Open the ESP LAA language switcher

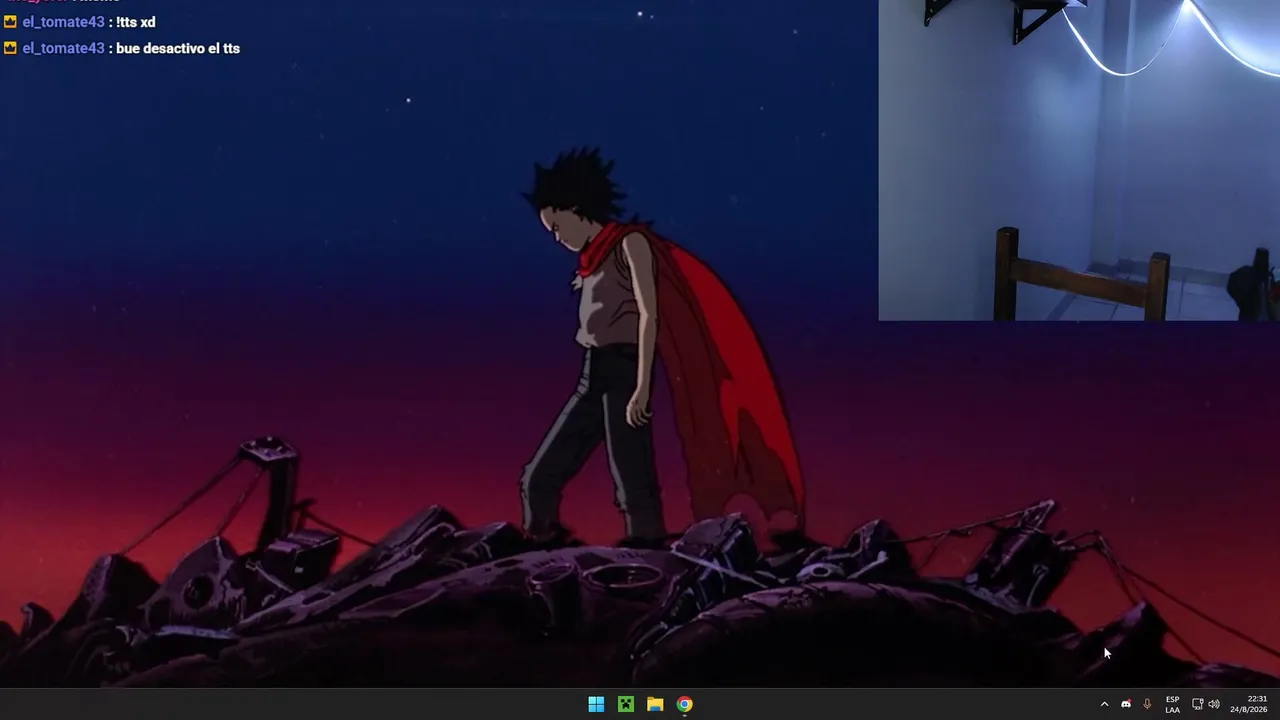1172,704
